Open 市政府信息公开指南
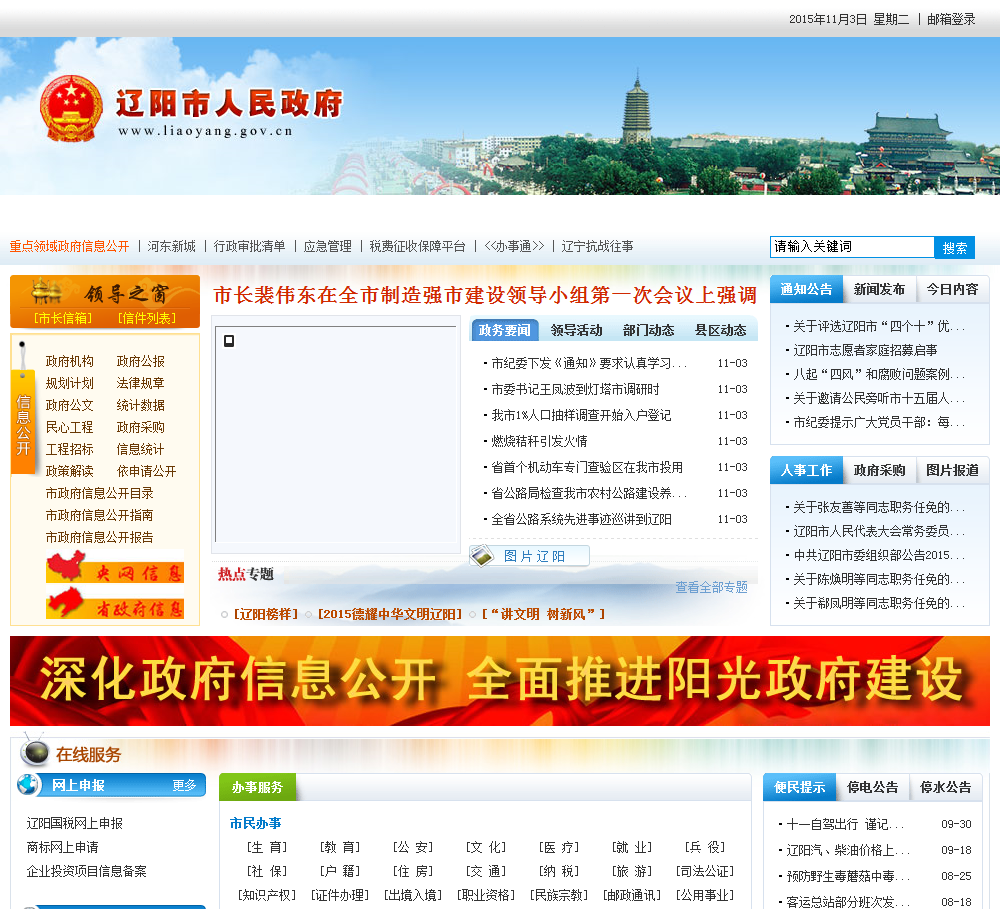 99,515
